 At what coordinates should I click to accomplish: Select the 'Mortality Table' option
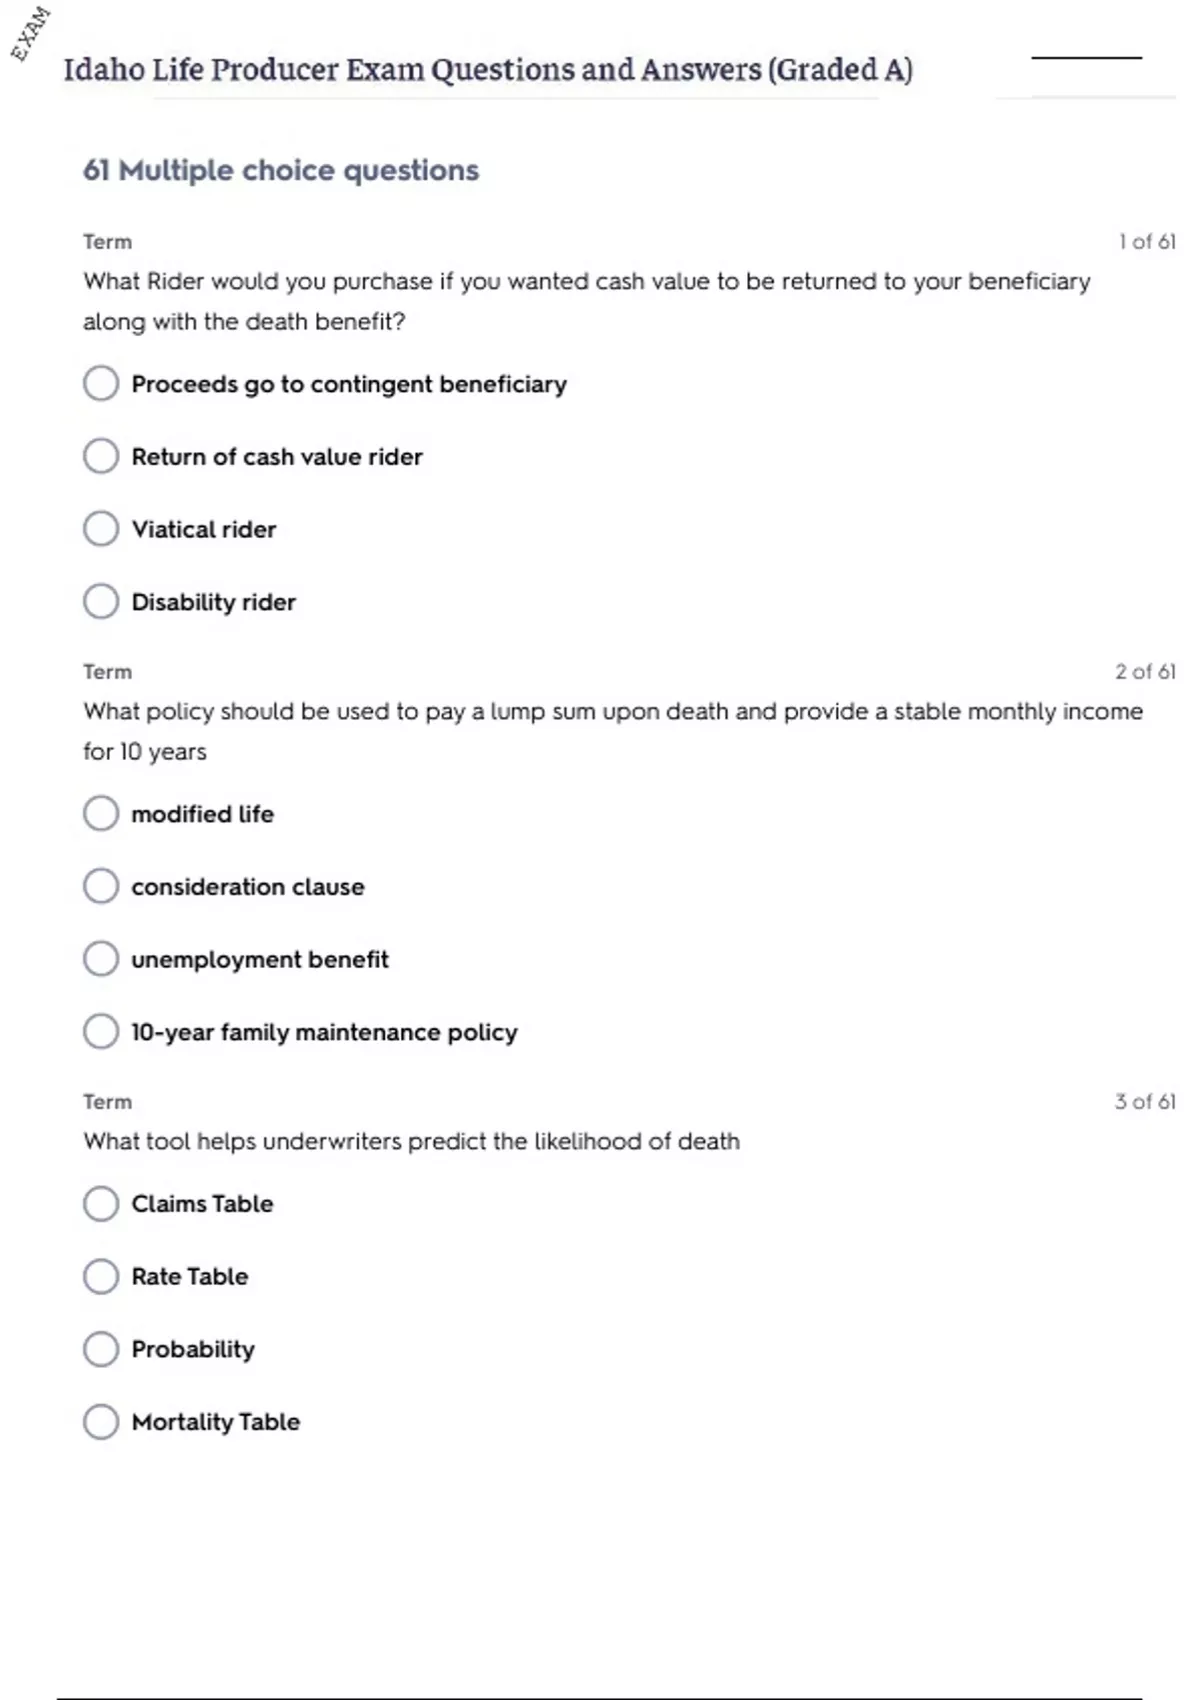101,1421
